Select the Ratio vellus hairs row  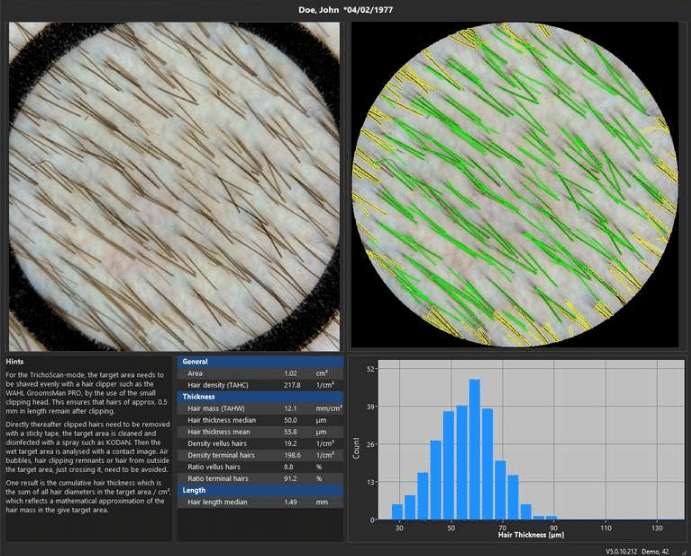pos(259,467)
